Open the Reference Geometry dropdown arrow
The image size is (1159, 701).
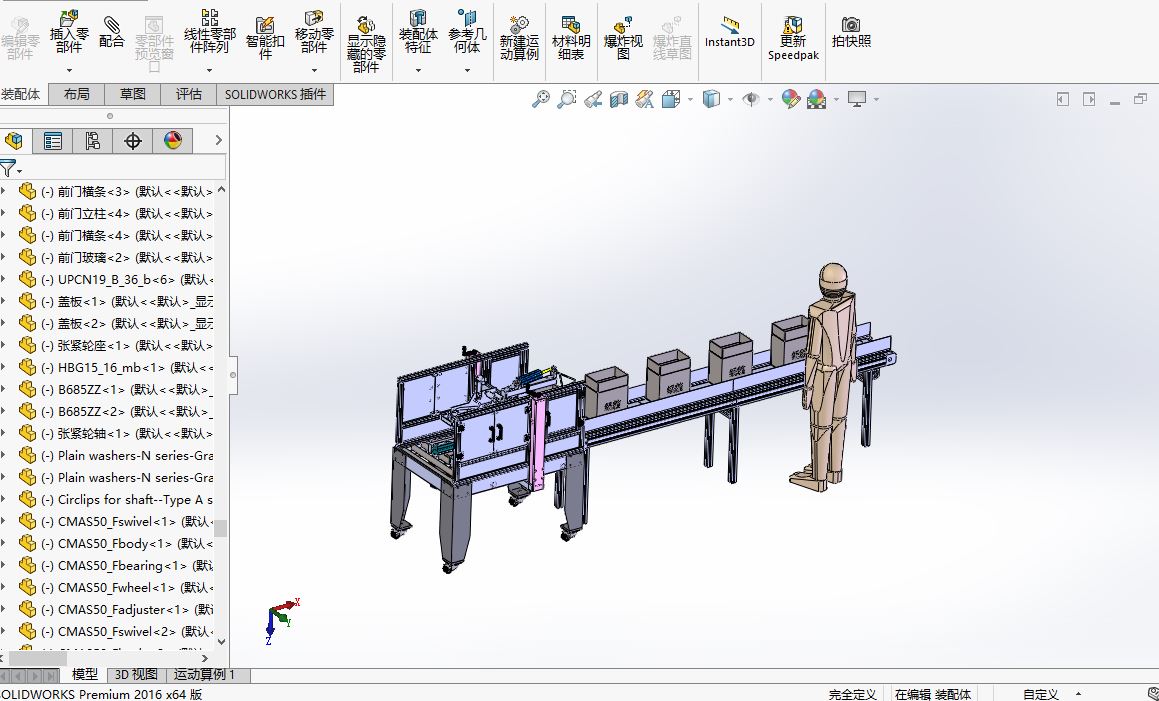[467, 70]
